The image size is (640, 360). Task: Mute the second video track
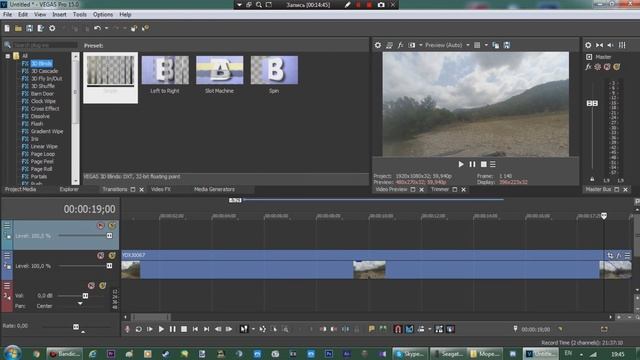click(100, 256)
